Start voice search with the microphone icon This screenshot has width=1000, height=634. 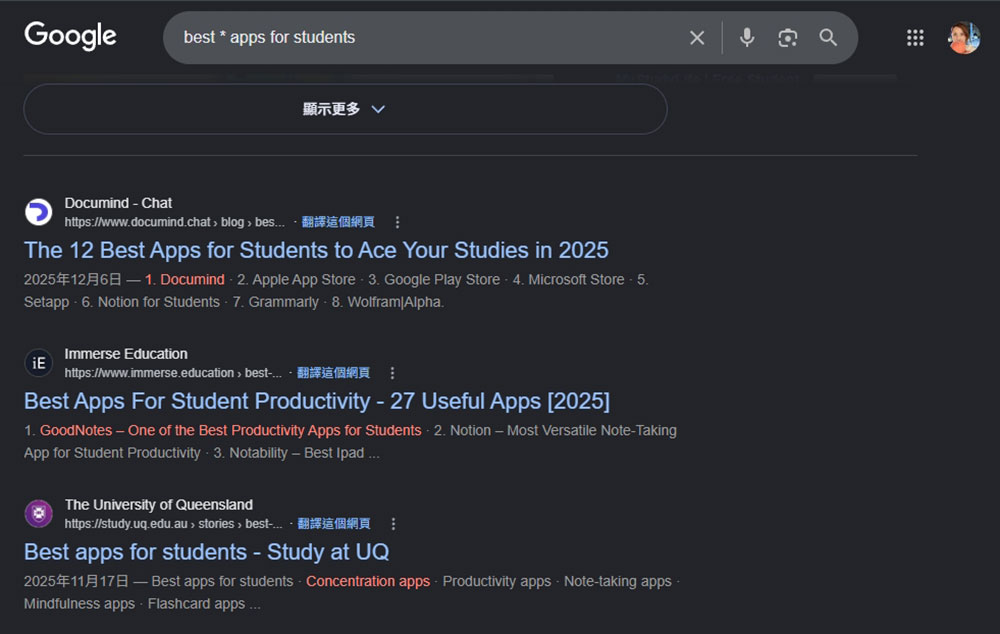pyautogui.click(x=747, y=38)
